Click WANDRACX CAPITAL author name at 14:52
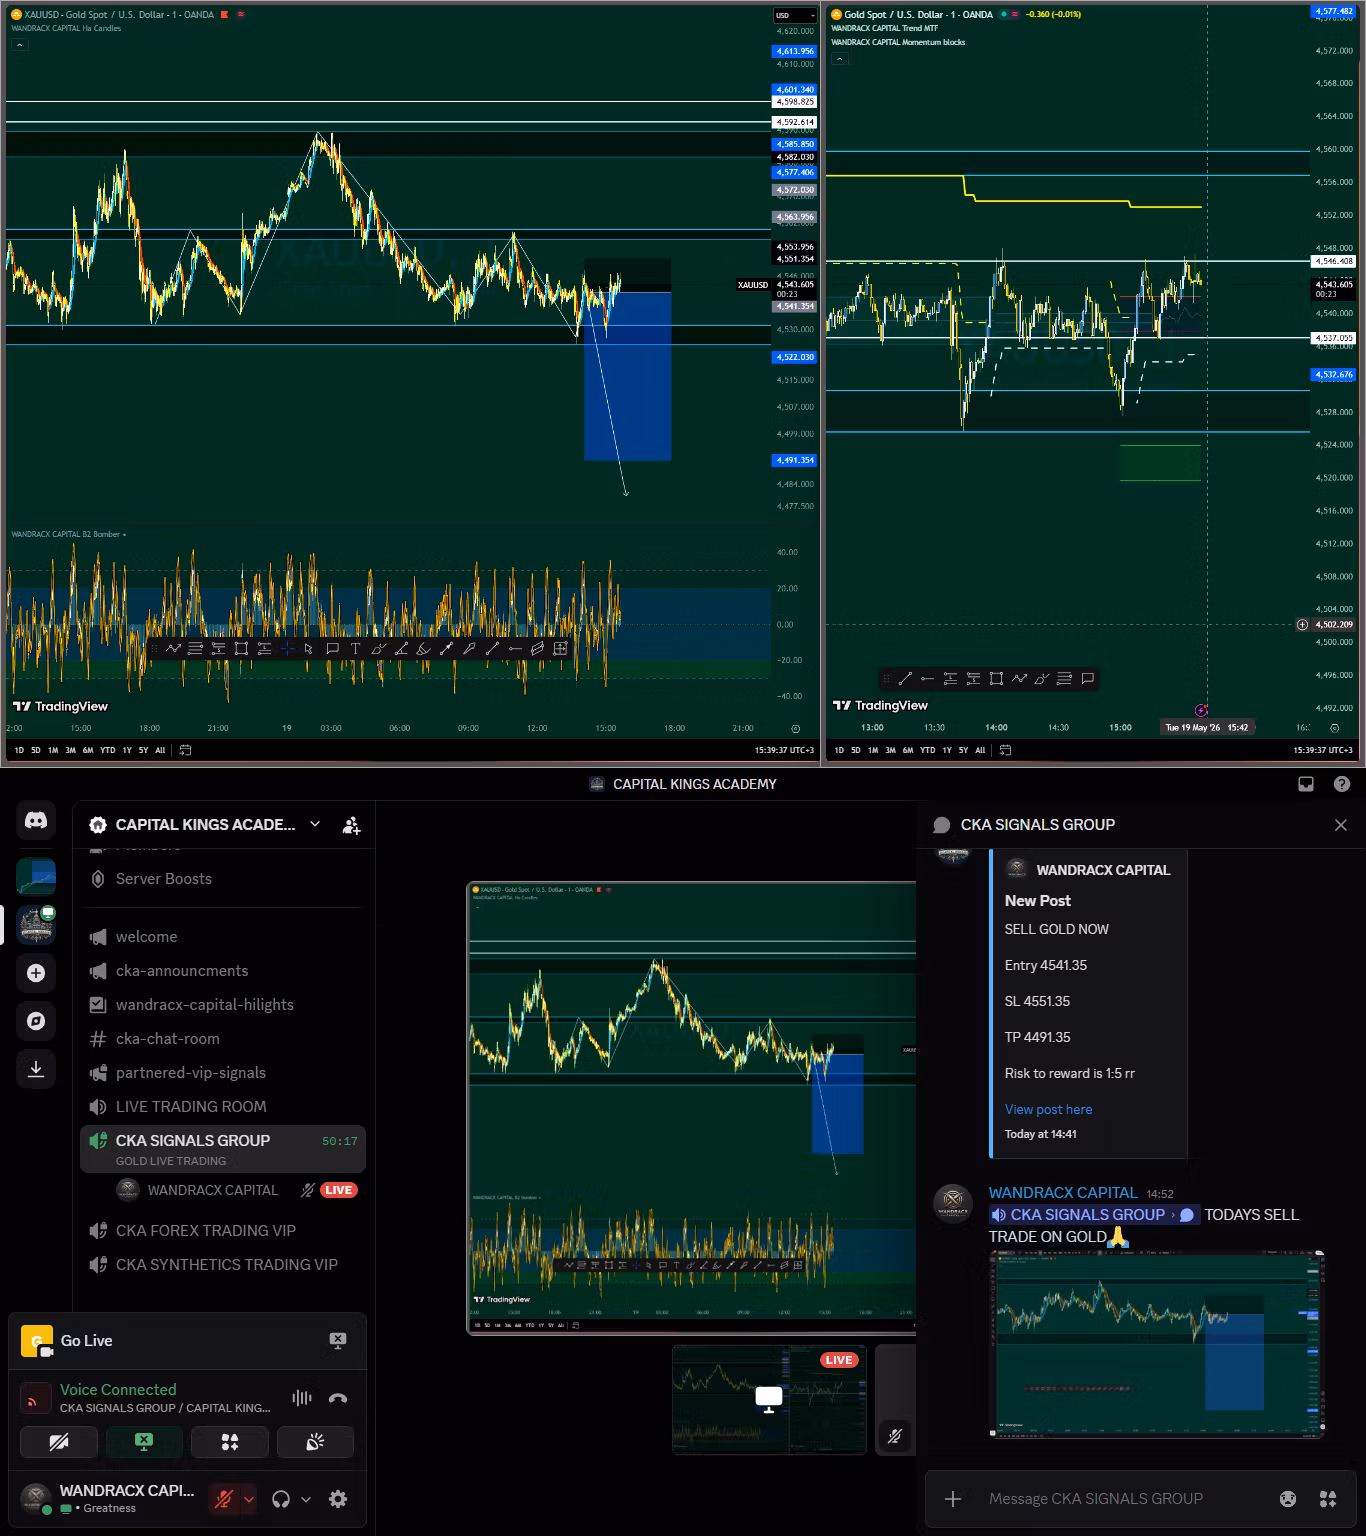Screen dimensions: 1366x1536 [1063, 1193]
